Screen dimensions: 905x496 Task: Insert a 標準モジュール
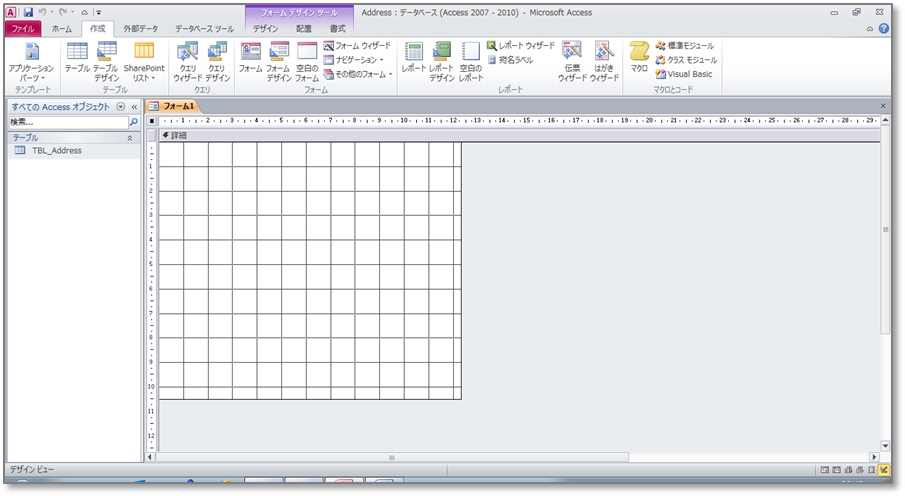click(685, 46)
